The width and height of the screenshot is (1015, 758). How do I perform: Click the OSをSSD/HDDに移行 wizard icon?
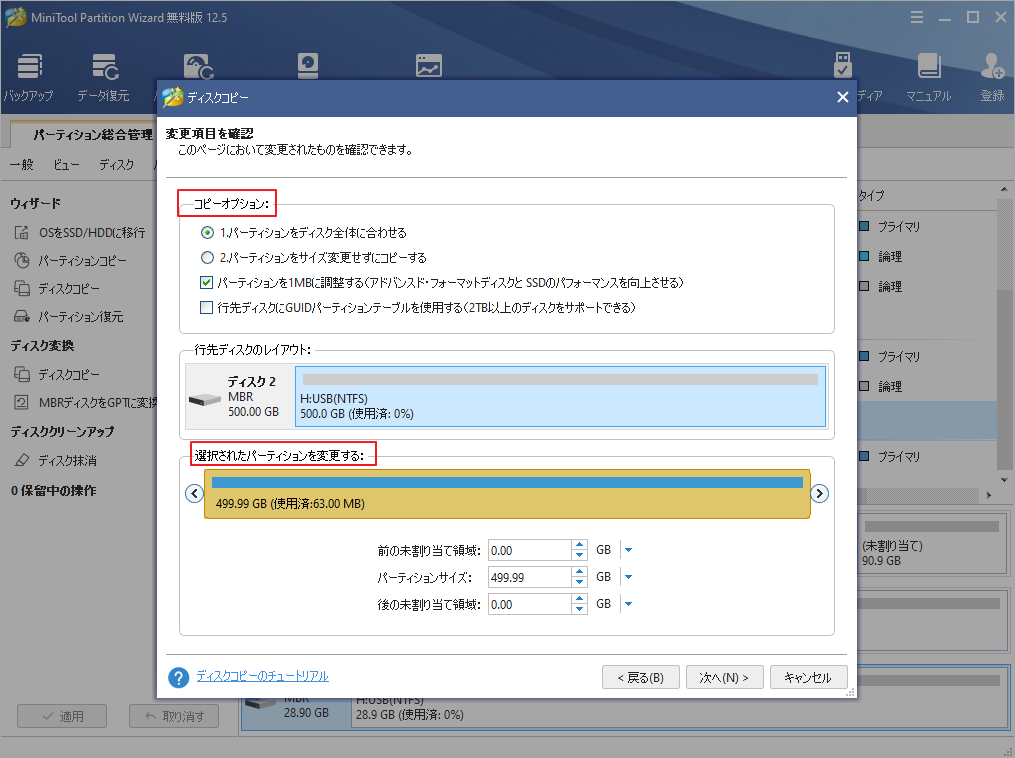(x=22, y=232)
